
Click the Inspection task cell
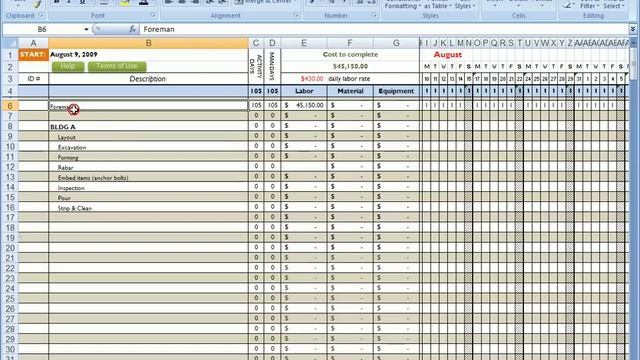tap(149, 188)
